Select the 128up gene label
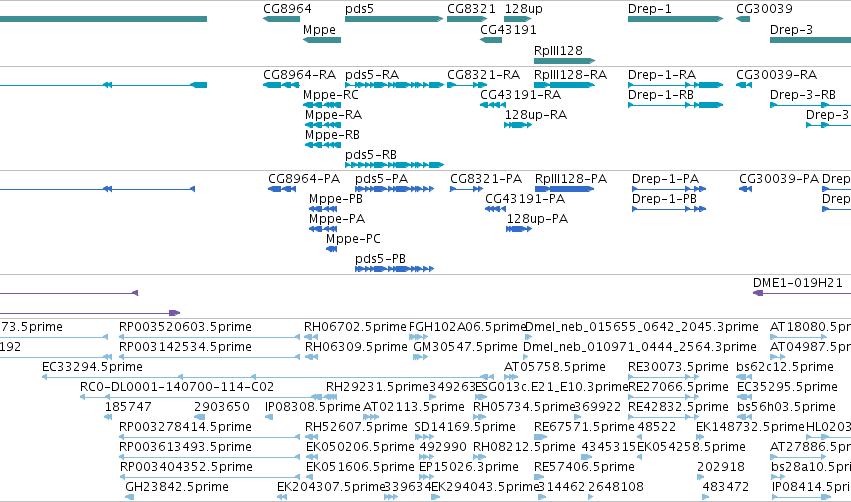The width and height of the screenshot is (851, 502). point(523,9)
